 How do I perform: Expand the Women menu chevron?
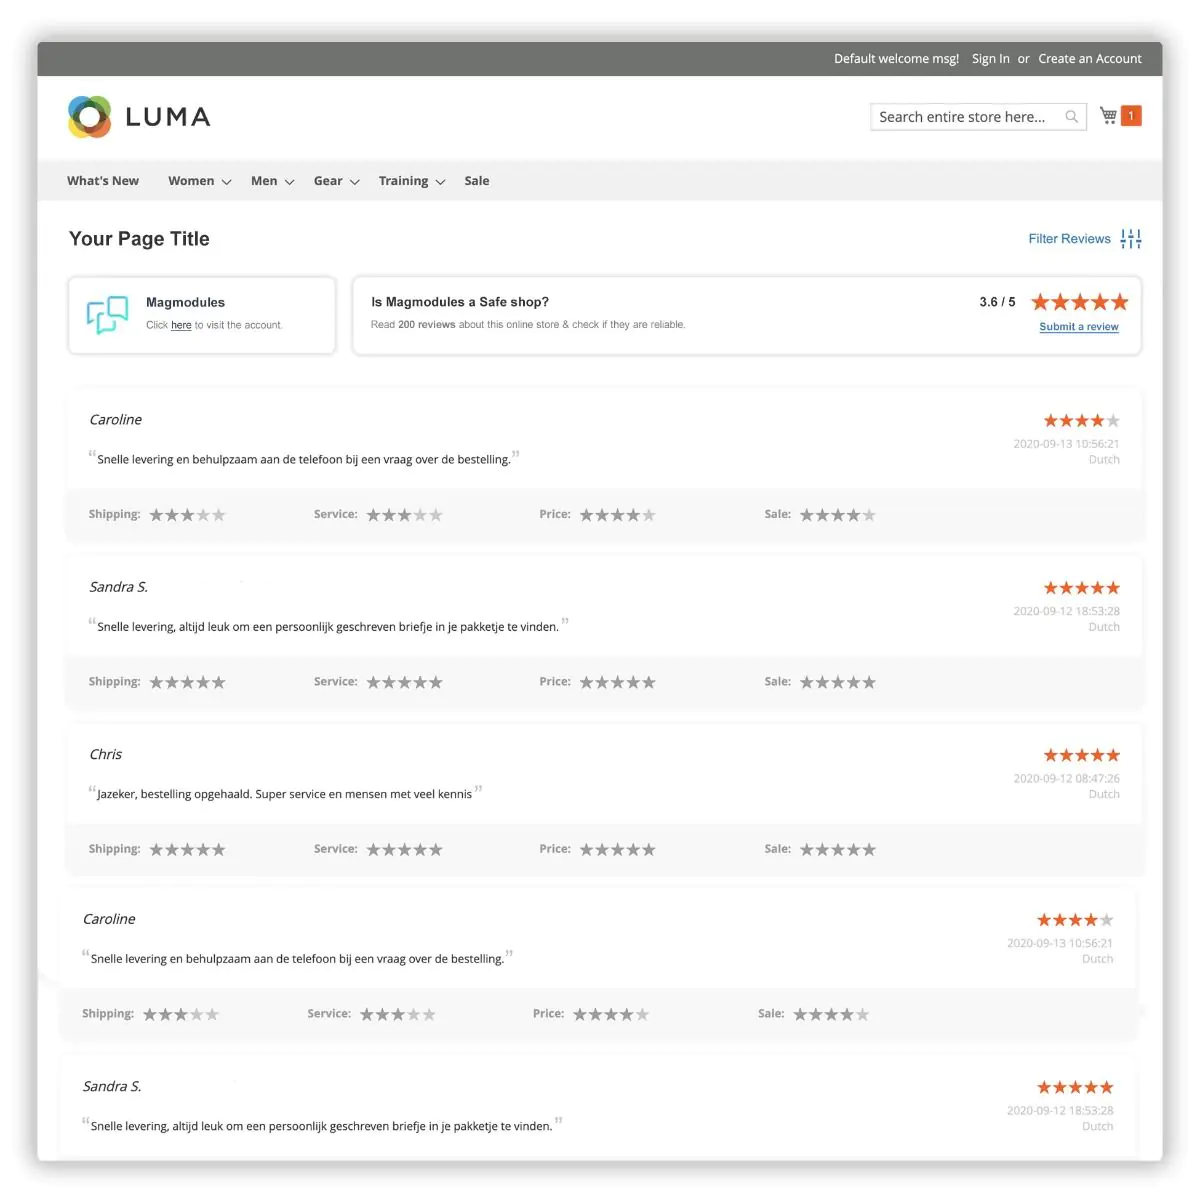point(226,182)
